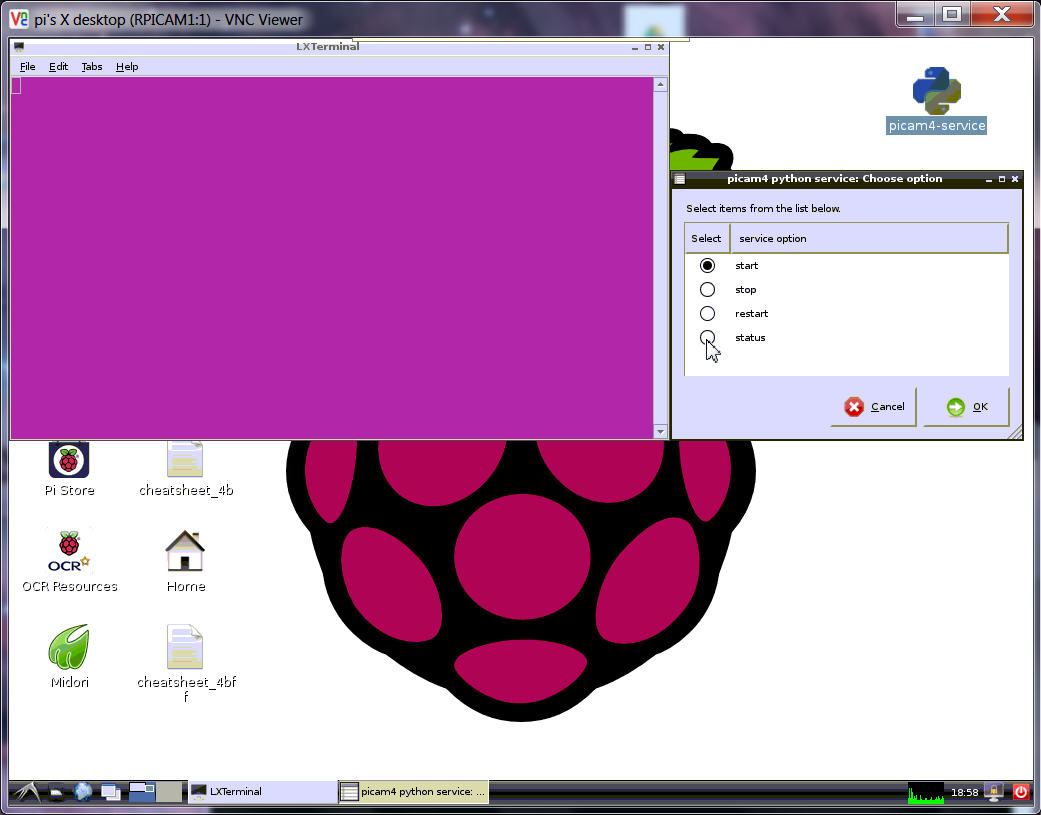Open the cheatsheet_4b file icon
The image size is (1041, 815).
point(185,461)
